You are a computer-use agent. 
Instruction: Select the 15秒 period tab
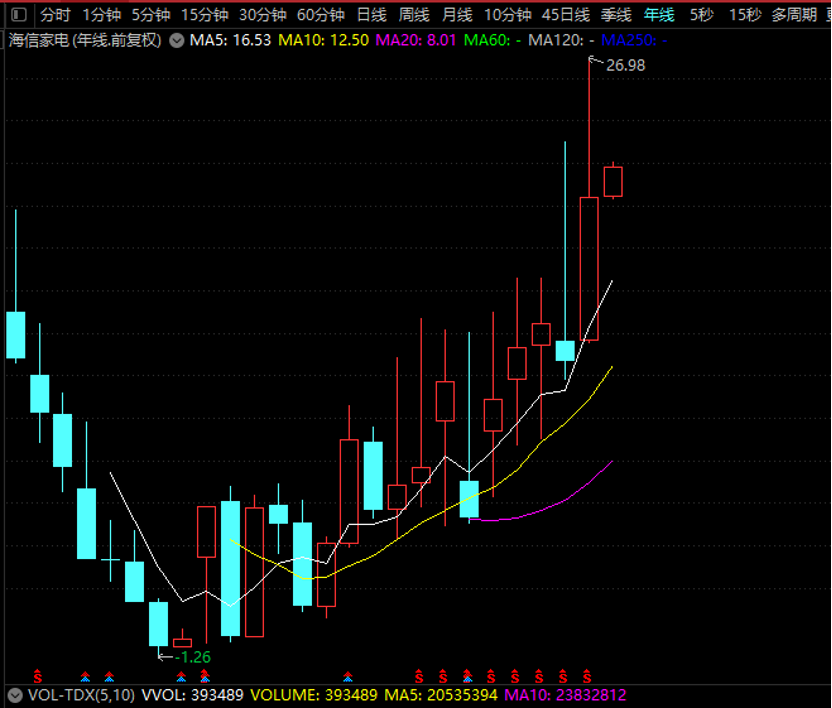(x=745, y=15)
